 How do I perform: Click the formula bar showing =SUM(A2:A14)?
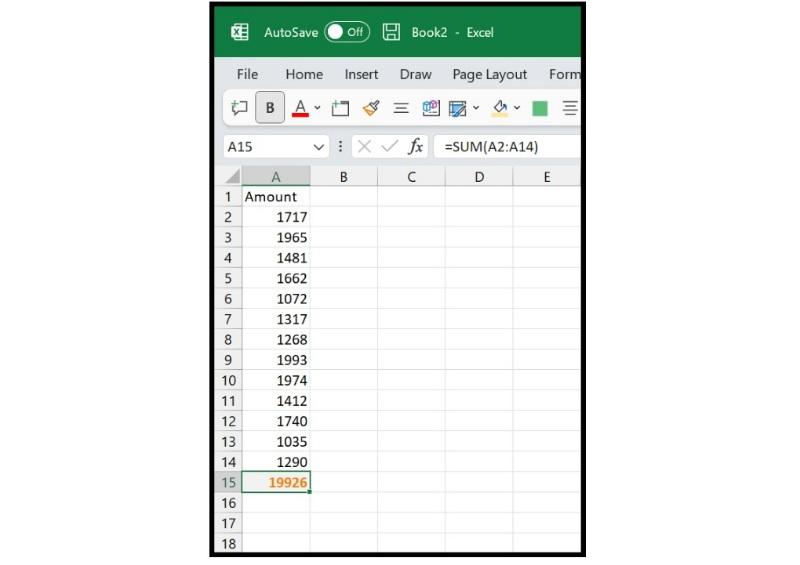tap(507, 147)
